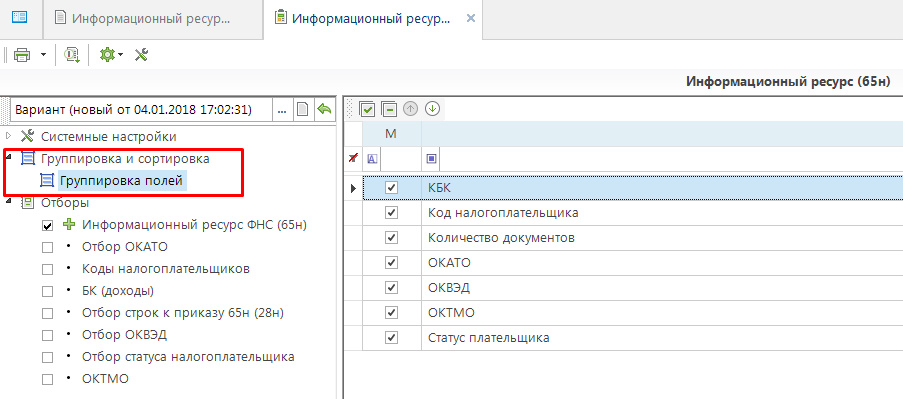Click the green return arrow icon
Image resolution: width=903 pixels, height=399 pixels.
324,109
